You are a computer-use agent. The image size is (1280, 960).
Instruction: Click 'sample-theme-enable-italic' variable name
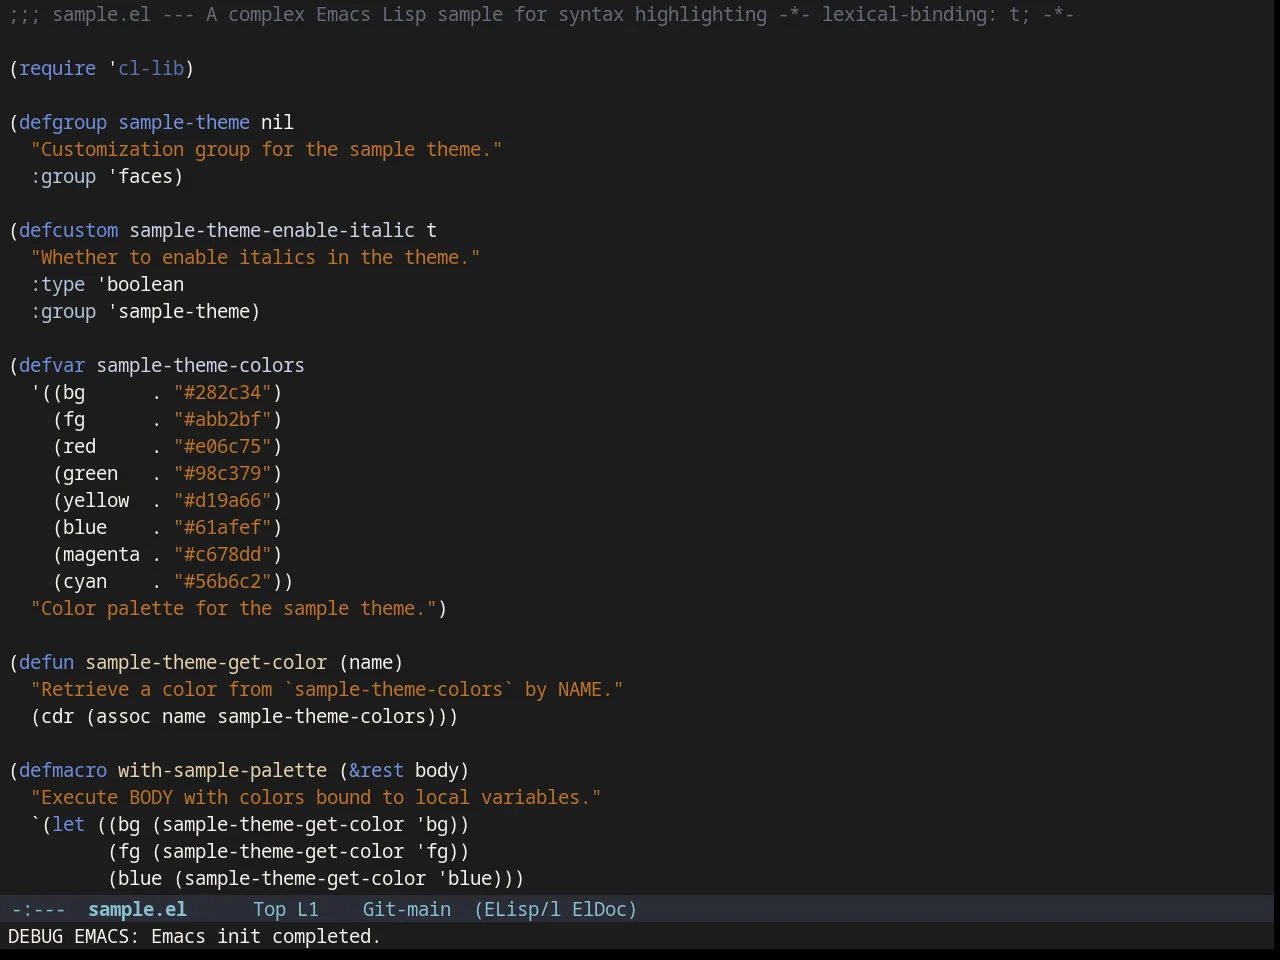coord(272,230)
